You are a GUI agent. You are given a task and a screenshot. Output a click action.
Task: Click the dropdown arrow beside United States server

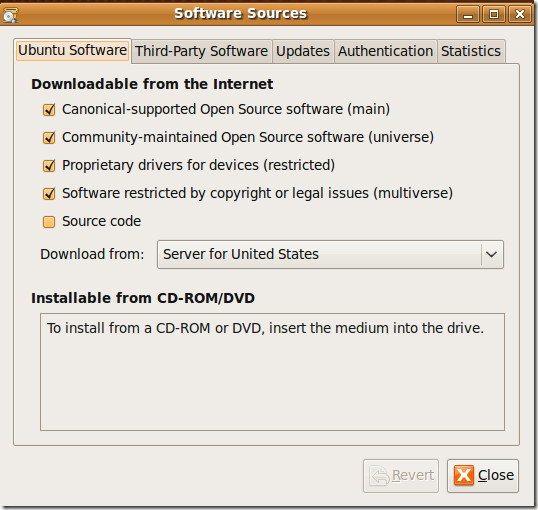pos(492,254)
